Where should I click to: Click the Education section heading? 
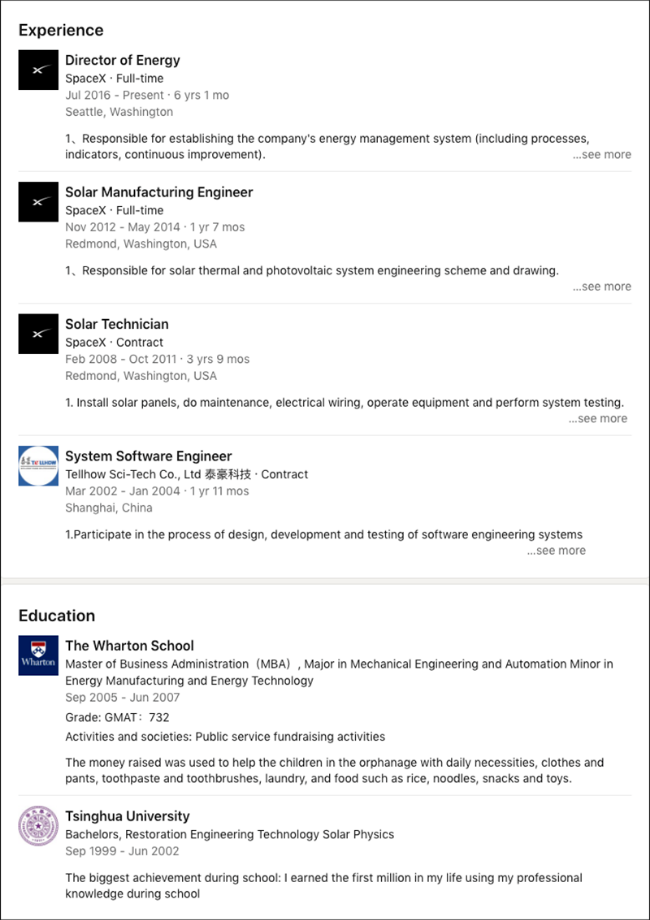coord(56,615)
